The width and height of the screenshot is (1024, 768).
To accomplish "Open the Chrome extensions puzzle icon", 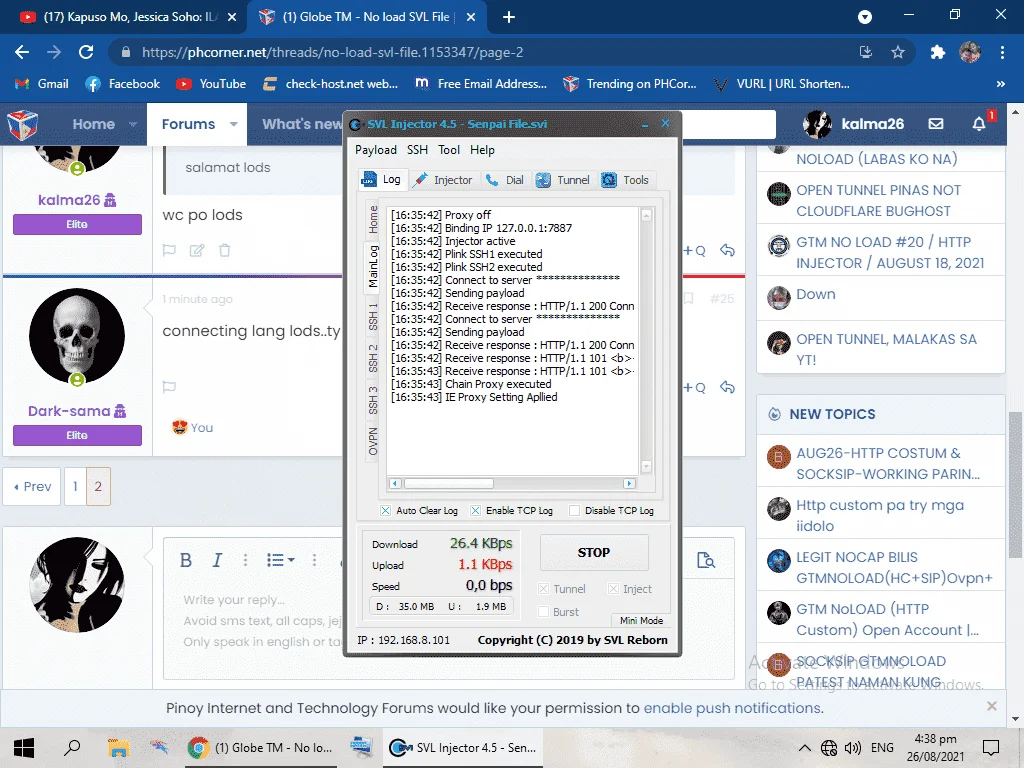I will 938,52.
